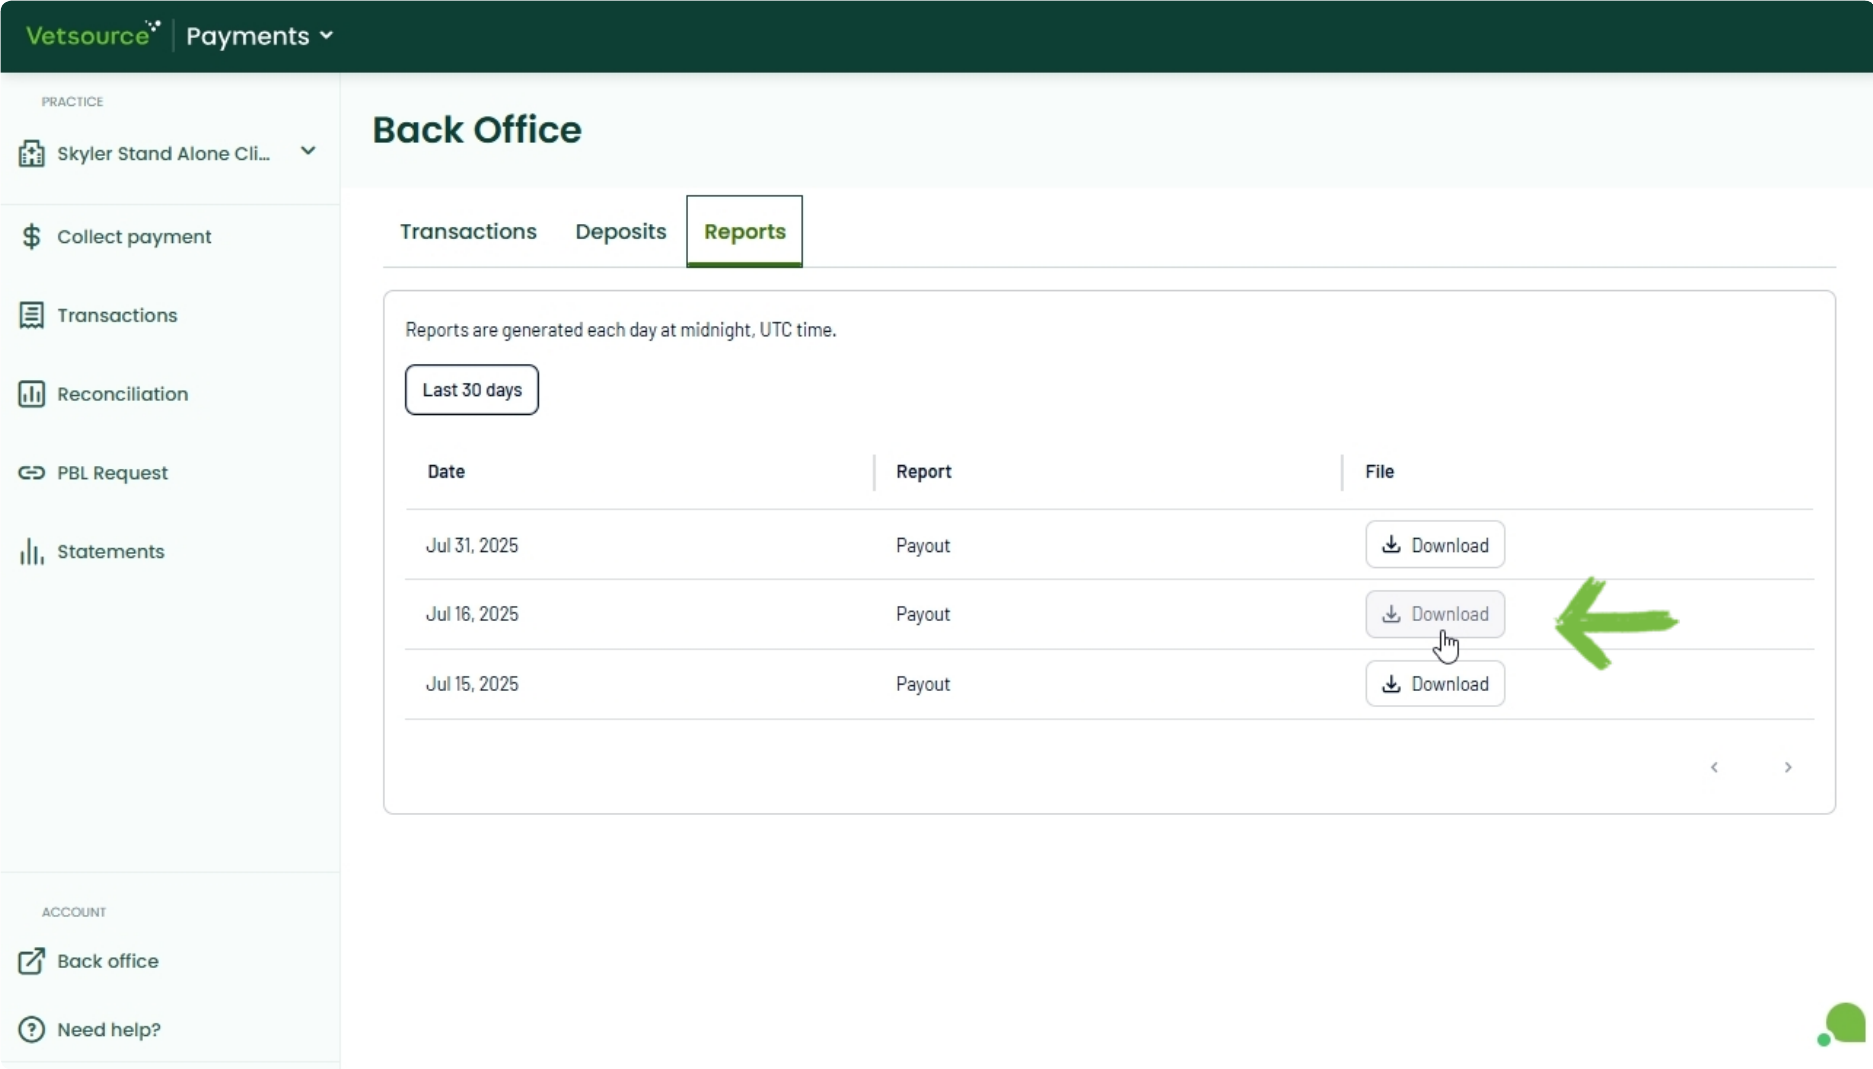The width and height of the screenshot is (1873, 1069).
Task: Download the Jul 31, 2025 Payout report
Action: [1434, 545]
